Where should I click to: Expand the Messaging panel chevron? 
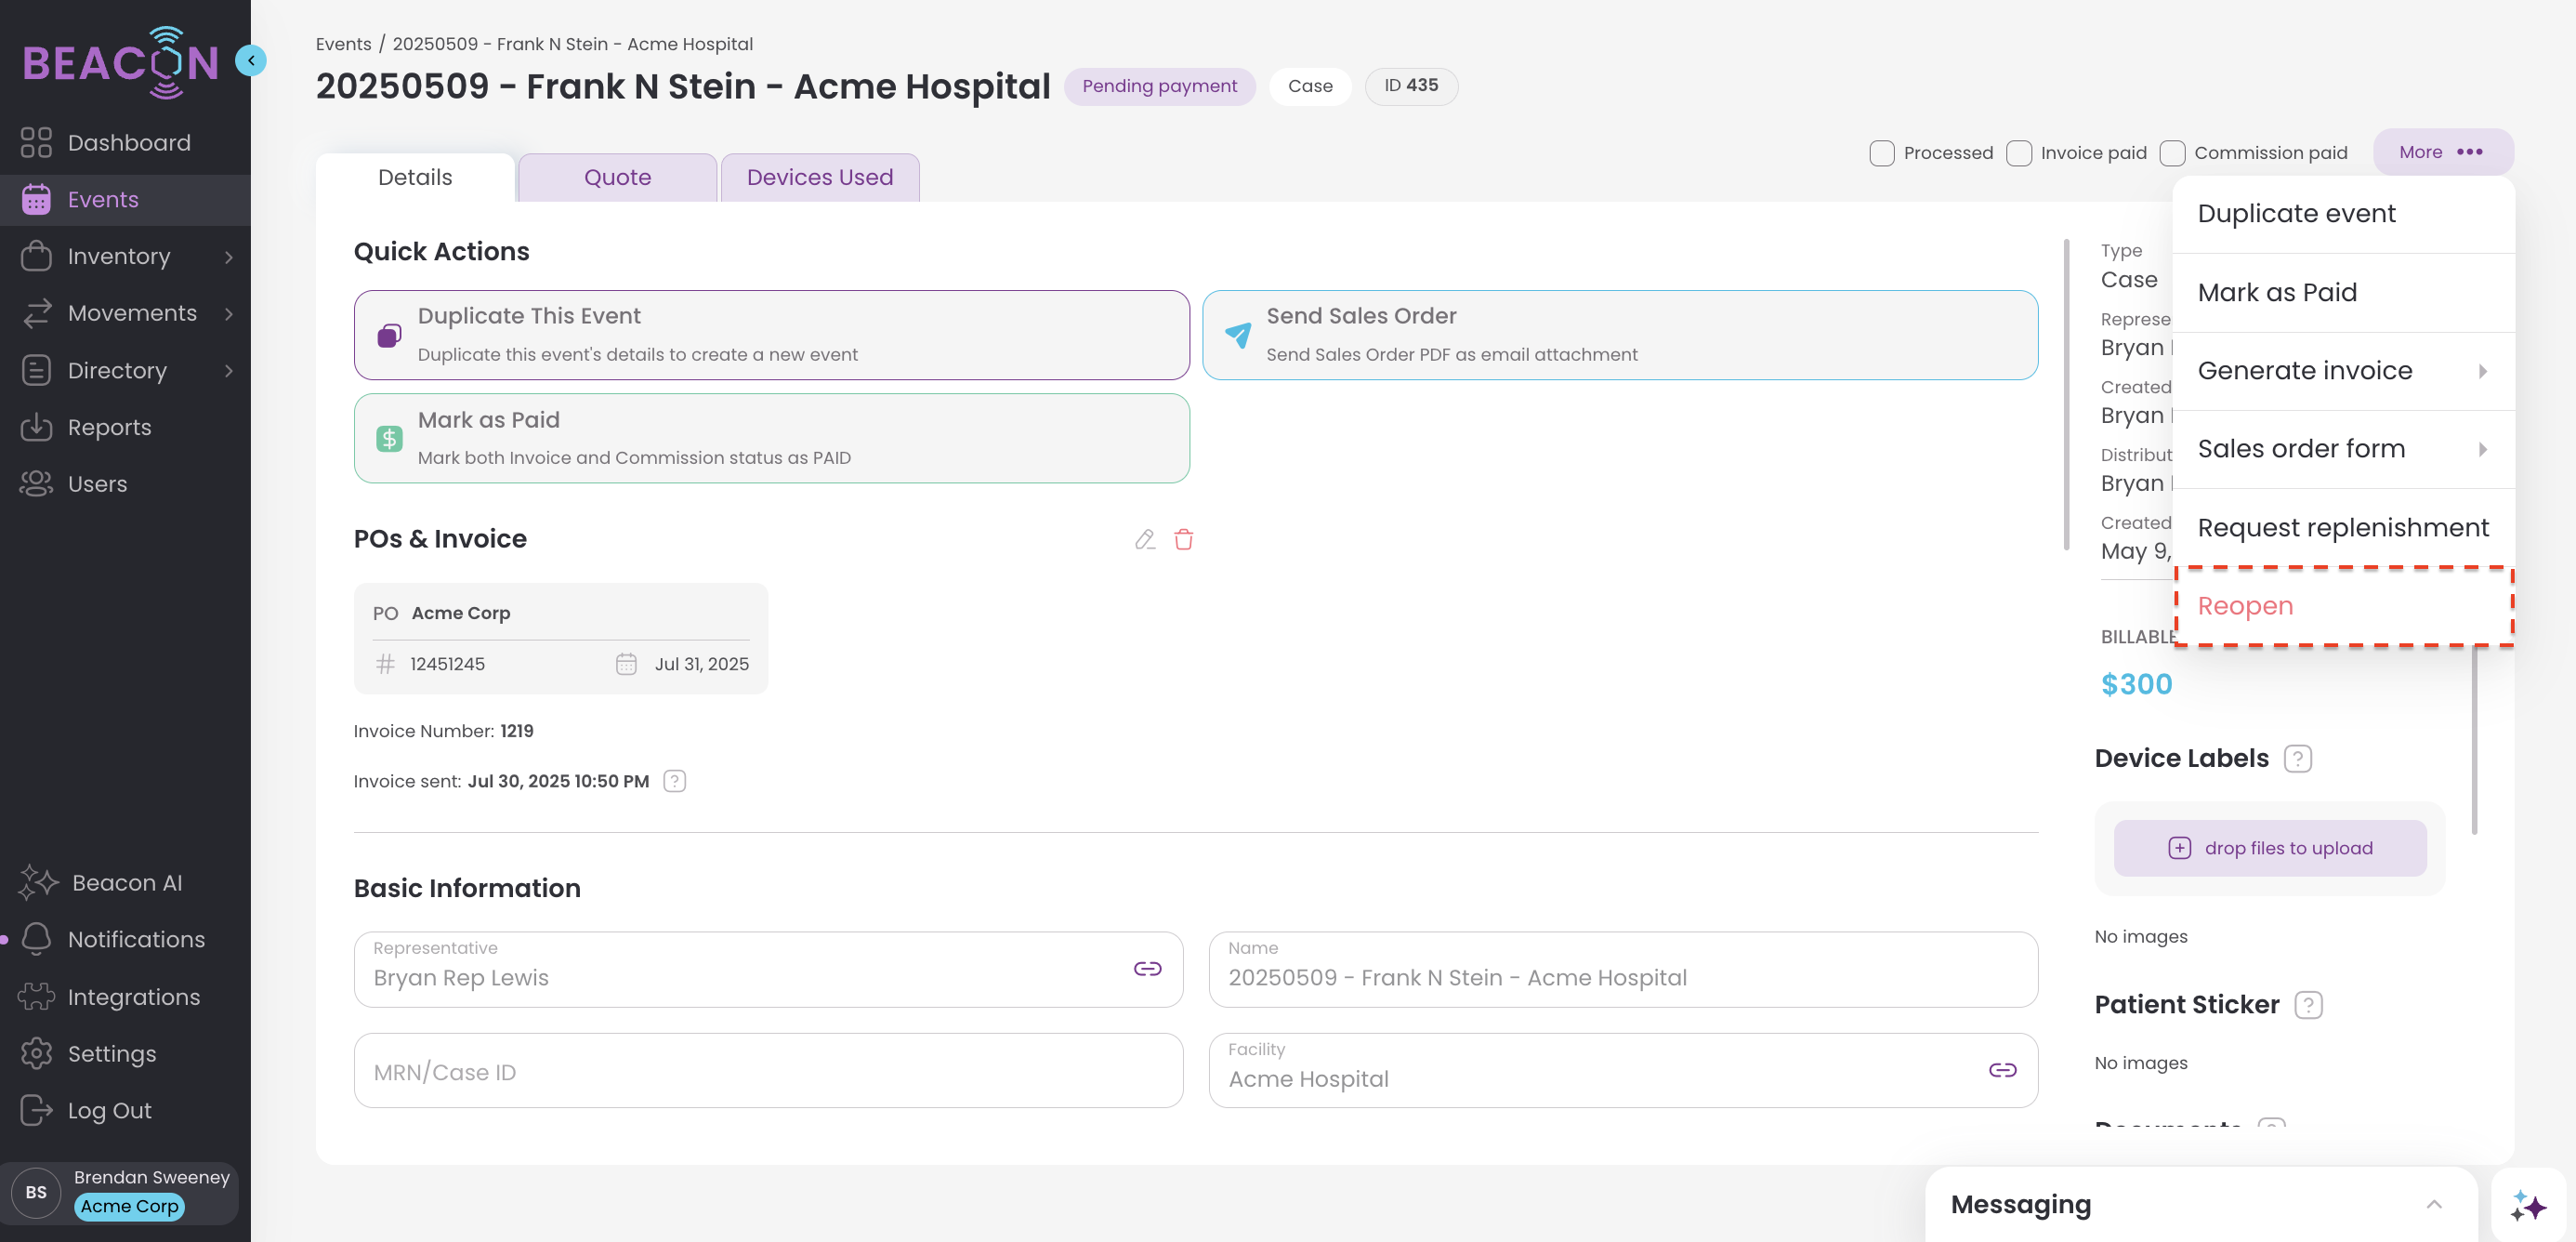(x=2433, y=1204)
